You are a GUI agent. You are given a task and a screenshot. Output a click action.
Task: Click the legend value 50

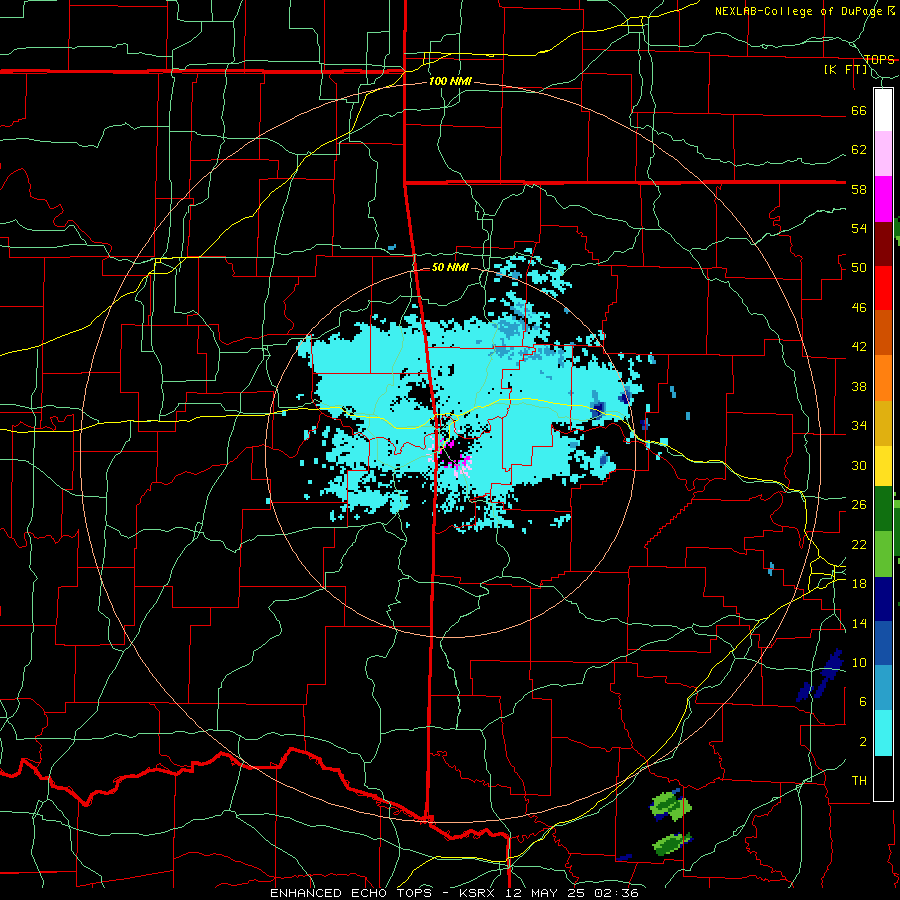859,268
